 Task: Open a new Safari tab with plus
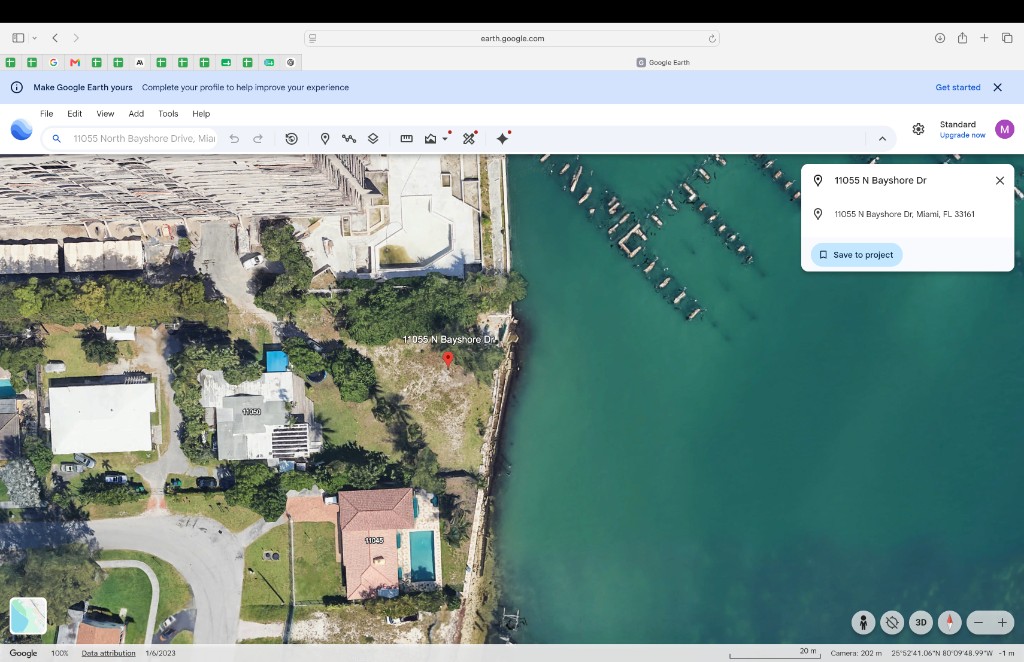click(x=984, y=38)
